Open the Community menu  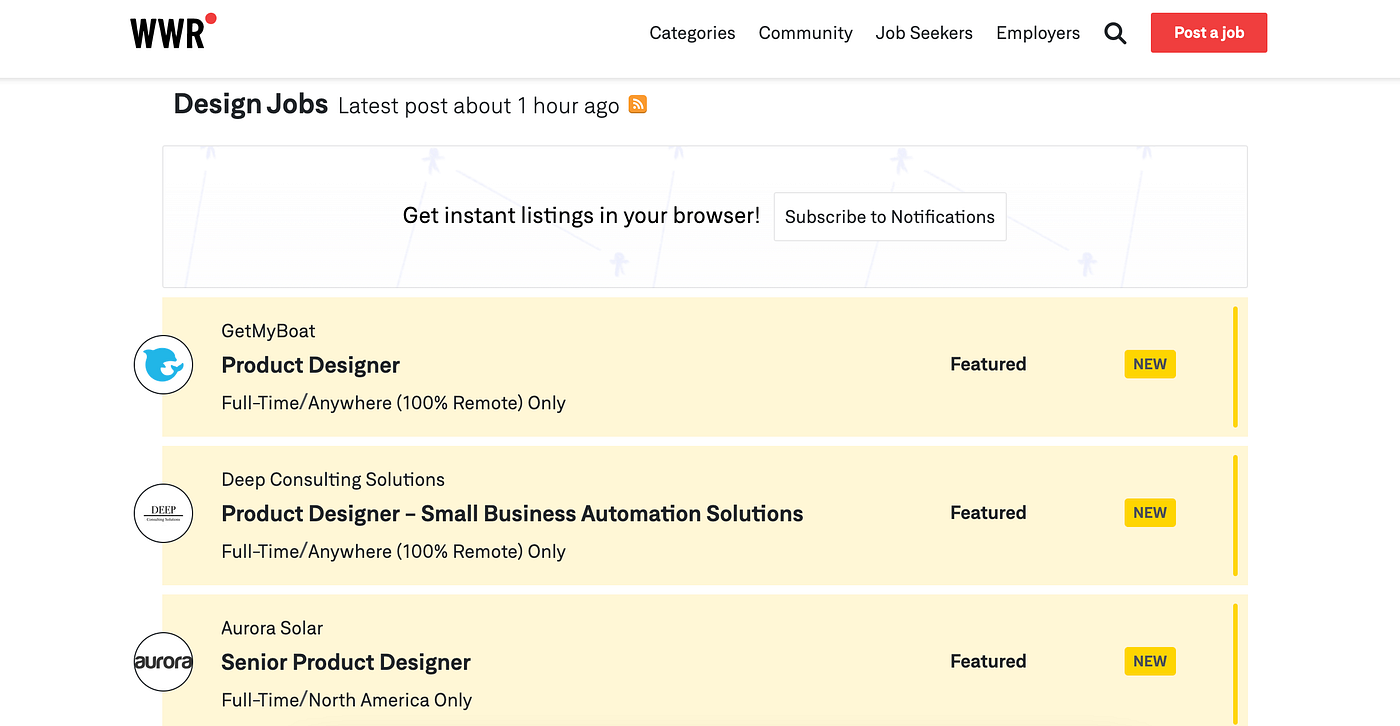[x=805, y=33]
